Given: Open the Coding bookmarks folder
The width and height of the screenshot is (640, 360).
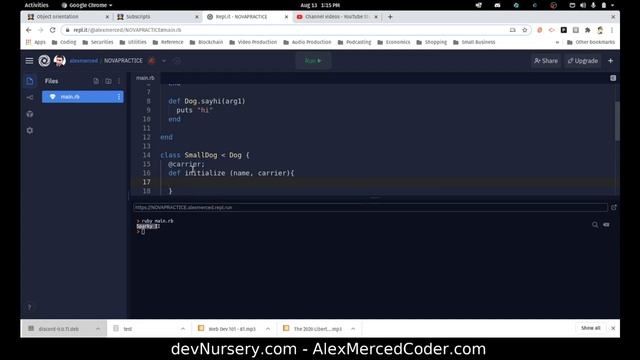Looking at the screenshot, I should (64, 42).
